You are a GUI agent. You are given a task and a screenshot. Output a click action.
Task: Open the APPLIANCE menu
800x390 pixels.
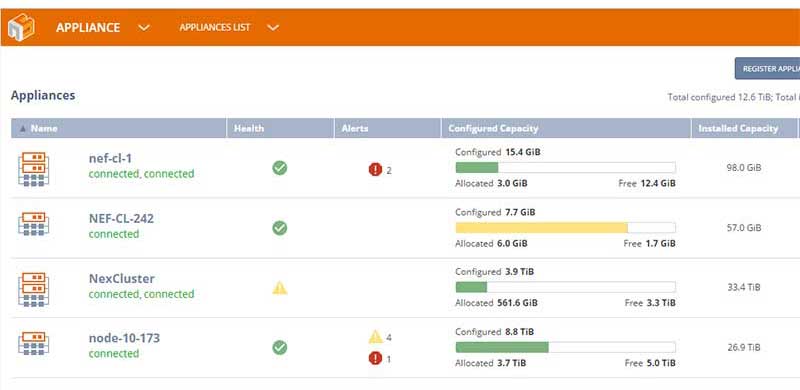point(88,28)
